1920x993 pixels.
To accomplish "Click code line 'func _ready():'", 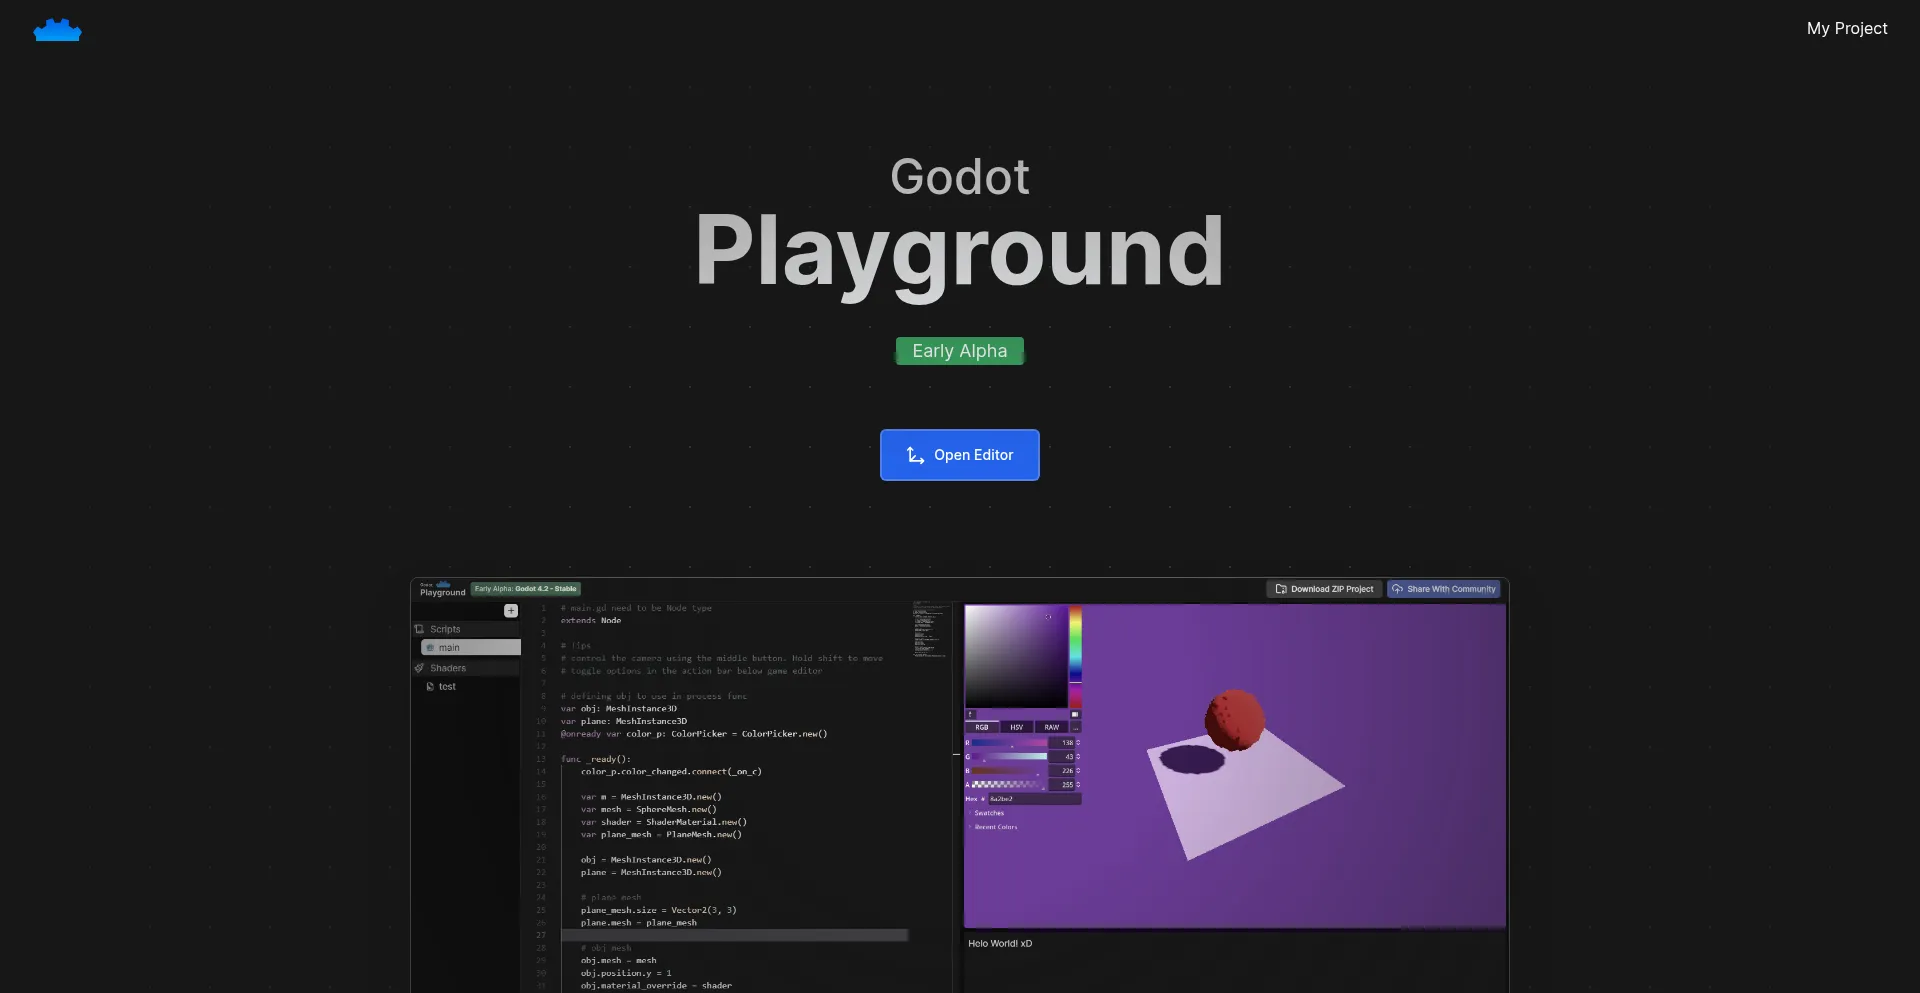I will 596,759.
